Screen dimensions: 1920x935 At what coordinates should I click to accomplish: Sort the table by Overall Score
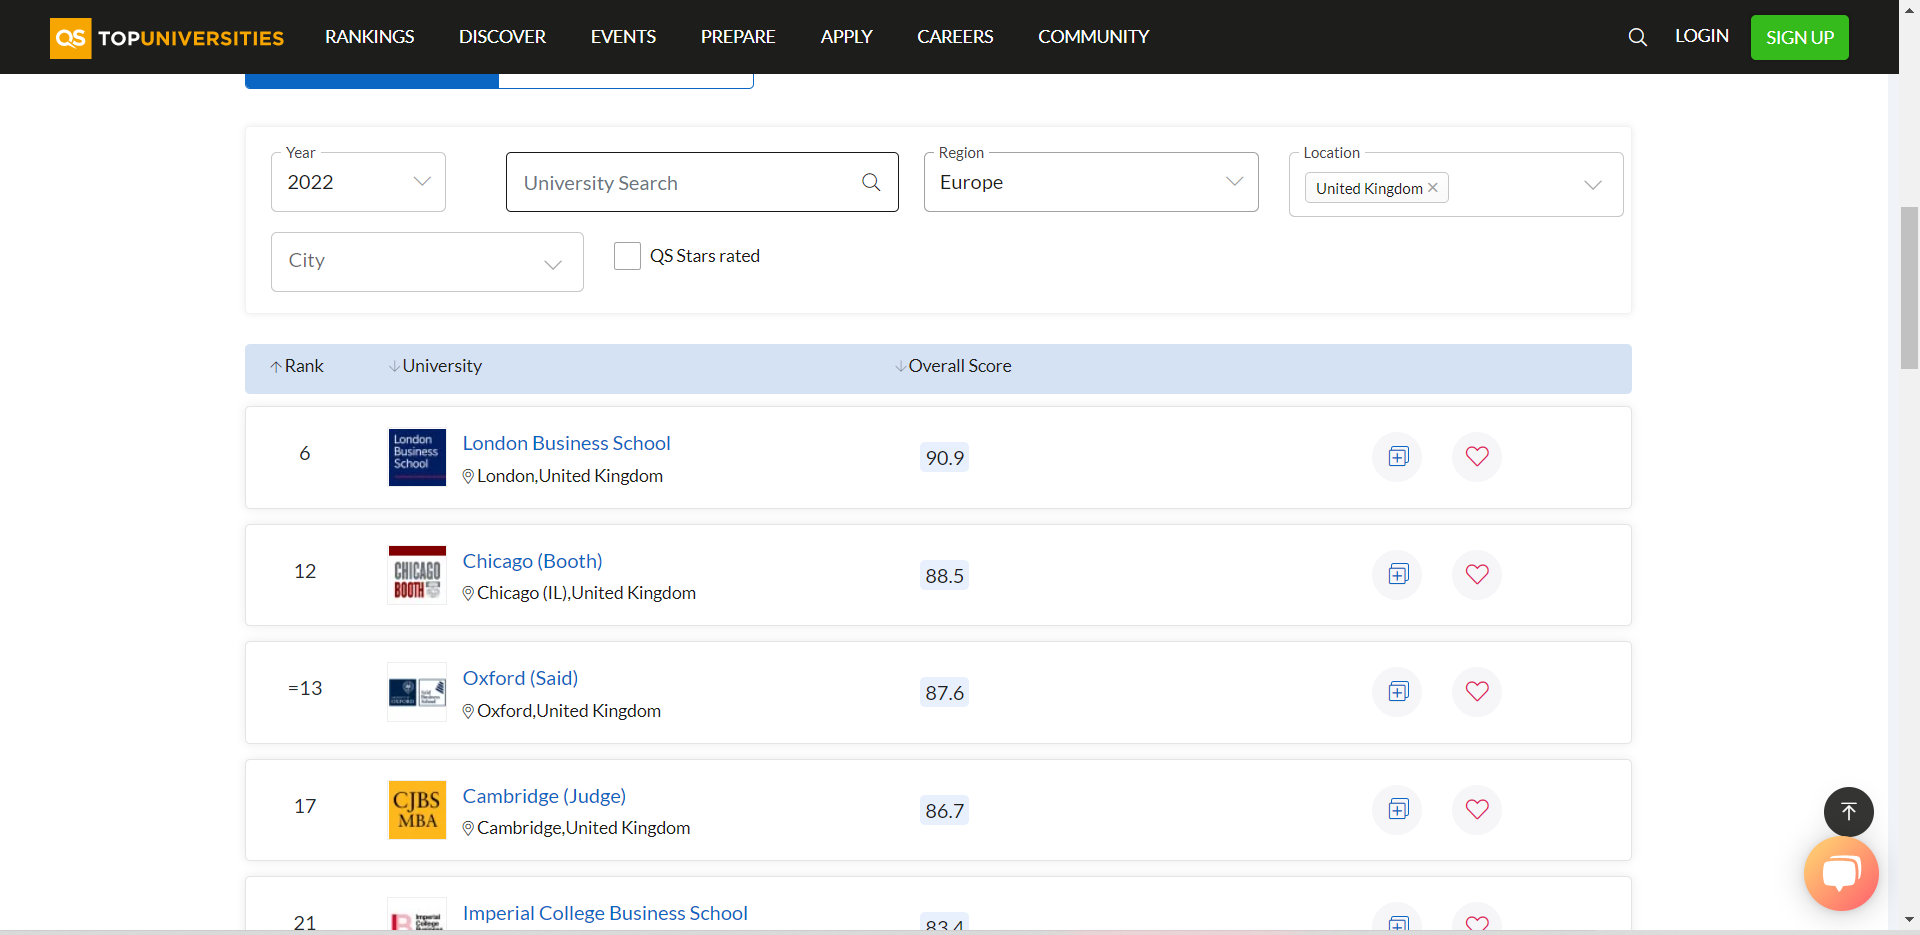[953, 367]
